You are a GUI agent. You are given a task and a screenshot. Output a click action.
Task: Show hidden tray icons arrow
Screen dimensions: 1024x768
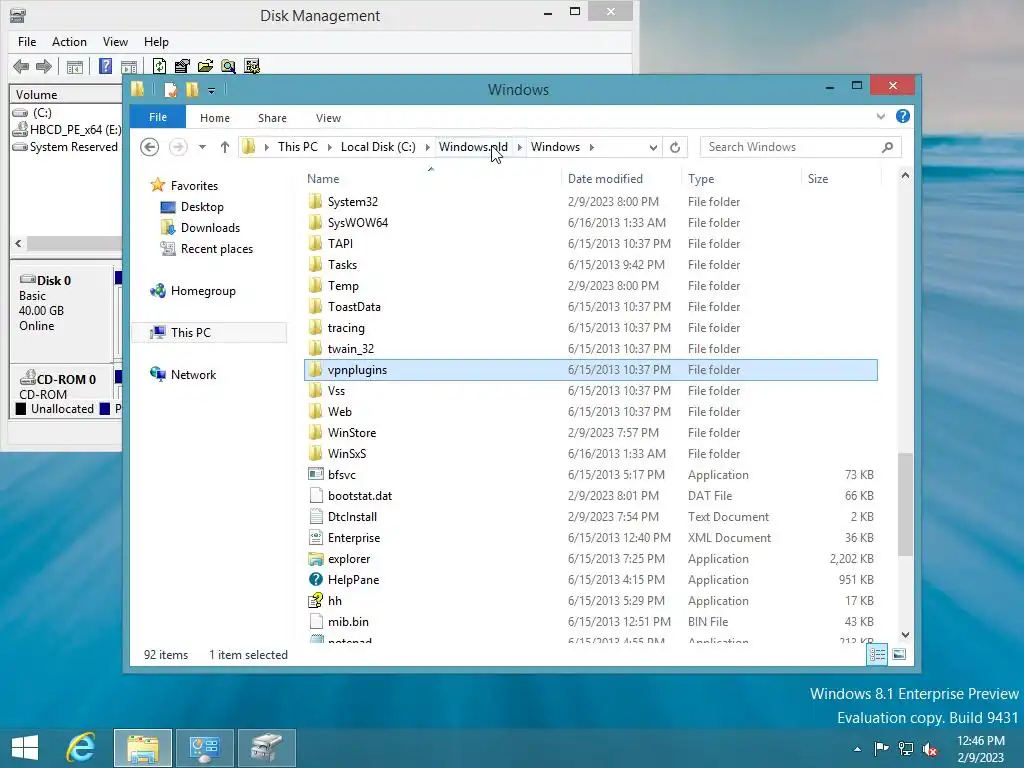click(857, 749)
